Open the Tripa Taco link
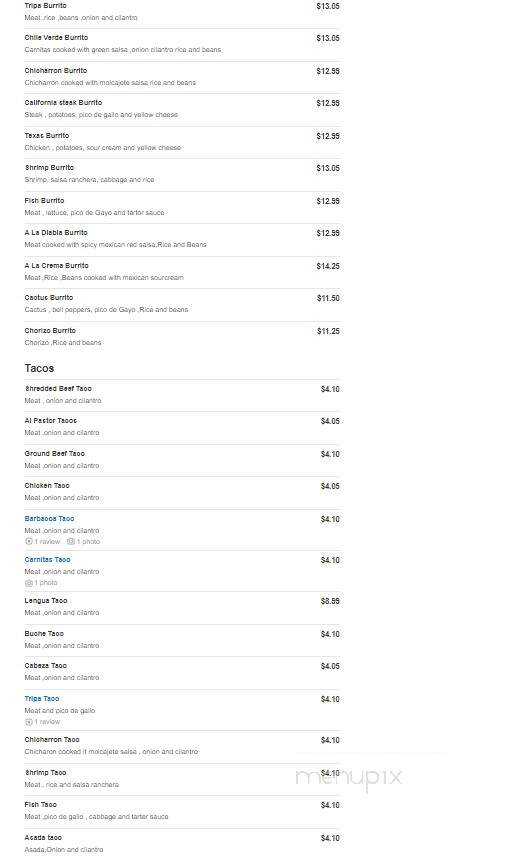The image size is (528, 860). point(42,698)
